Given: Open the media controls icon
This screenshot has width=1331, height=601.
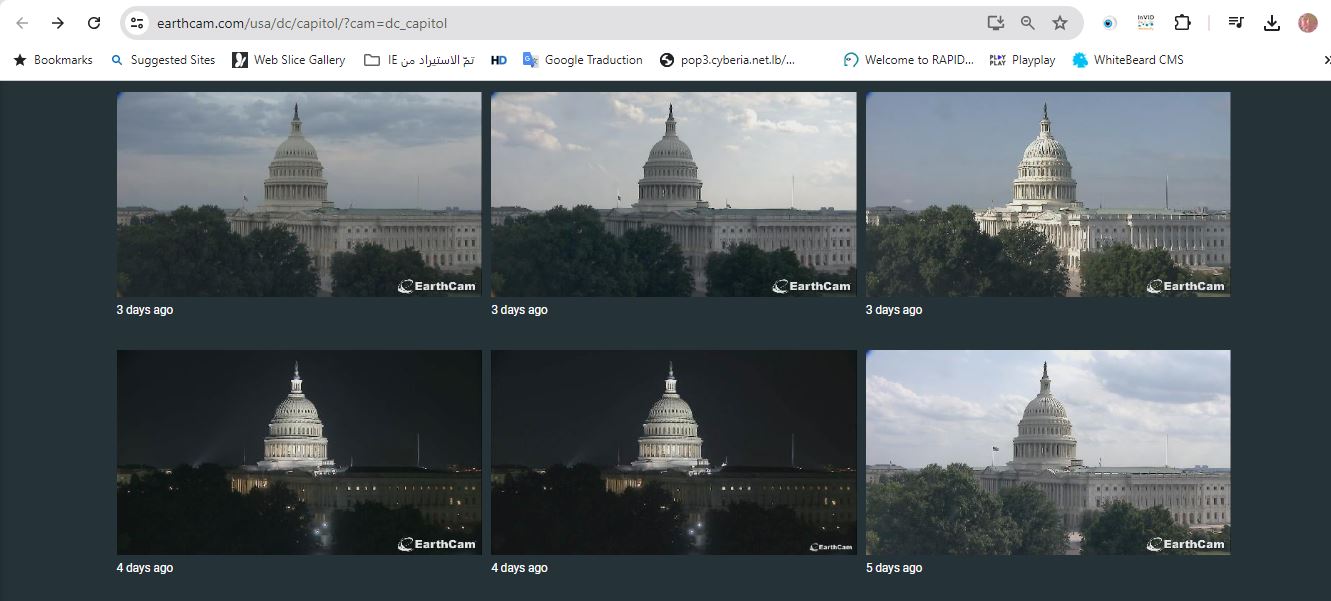Looking at the screenshot, I should pyautogui.click(x=1236, y=23).
